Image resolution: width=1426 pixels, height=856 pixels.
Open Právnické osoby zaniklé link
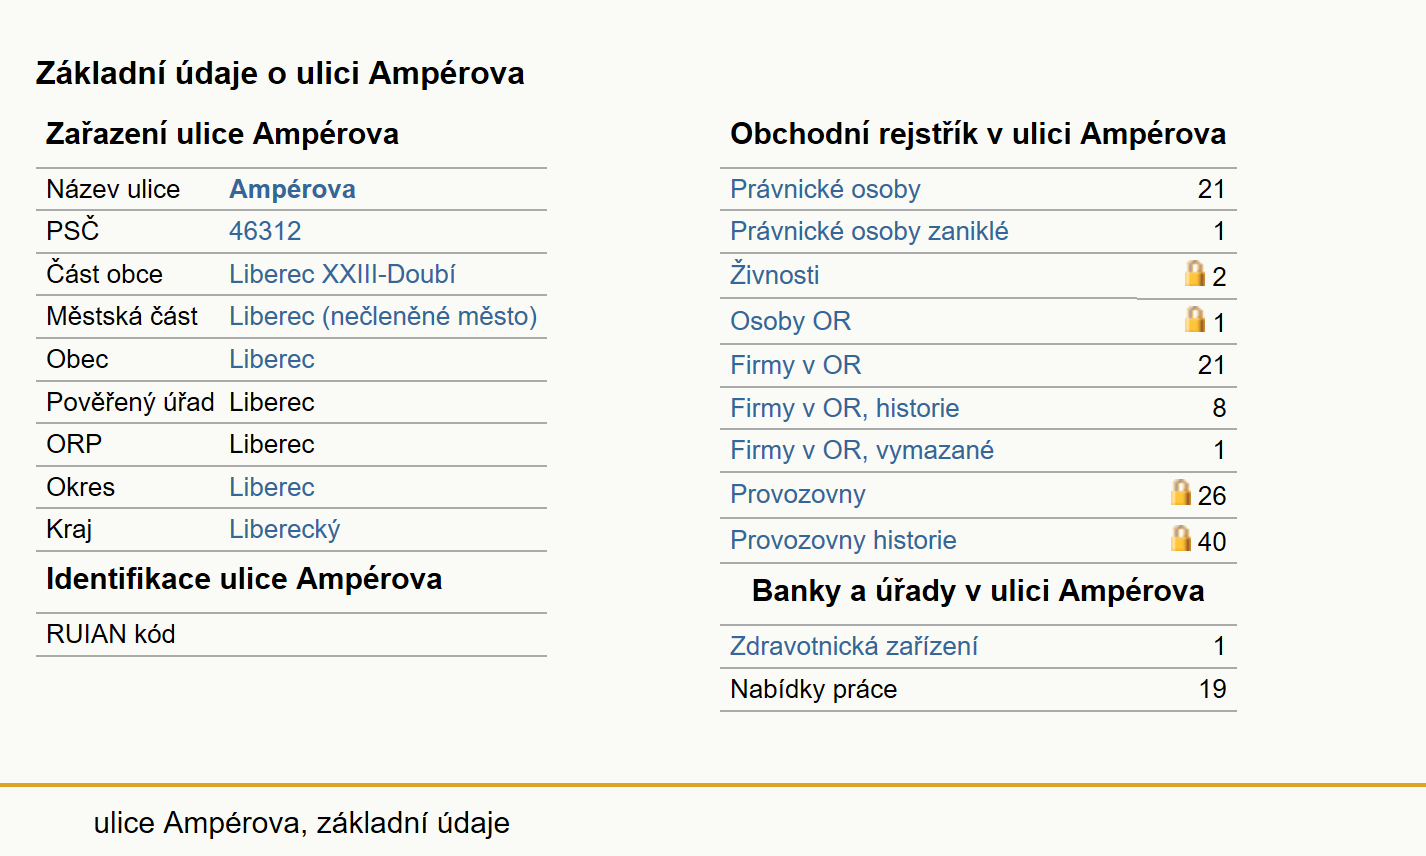tap(869, 231)
